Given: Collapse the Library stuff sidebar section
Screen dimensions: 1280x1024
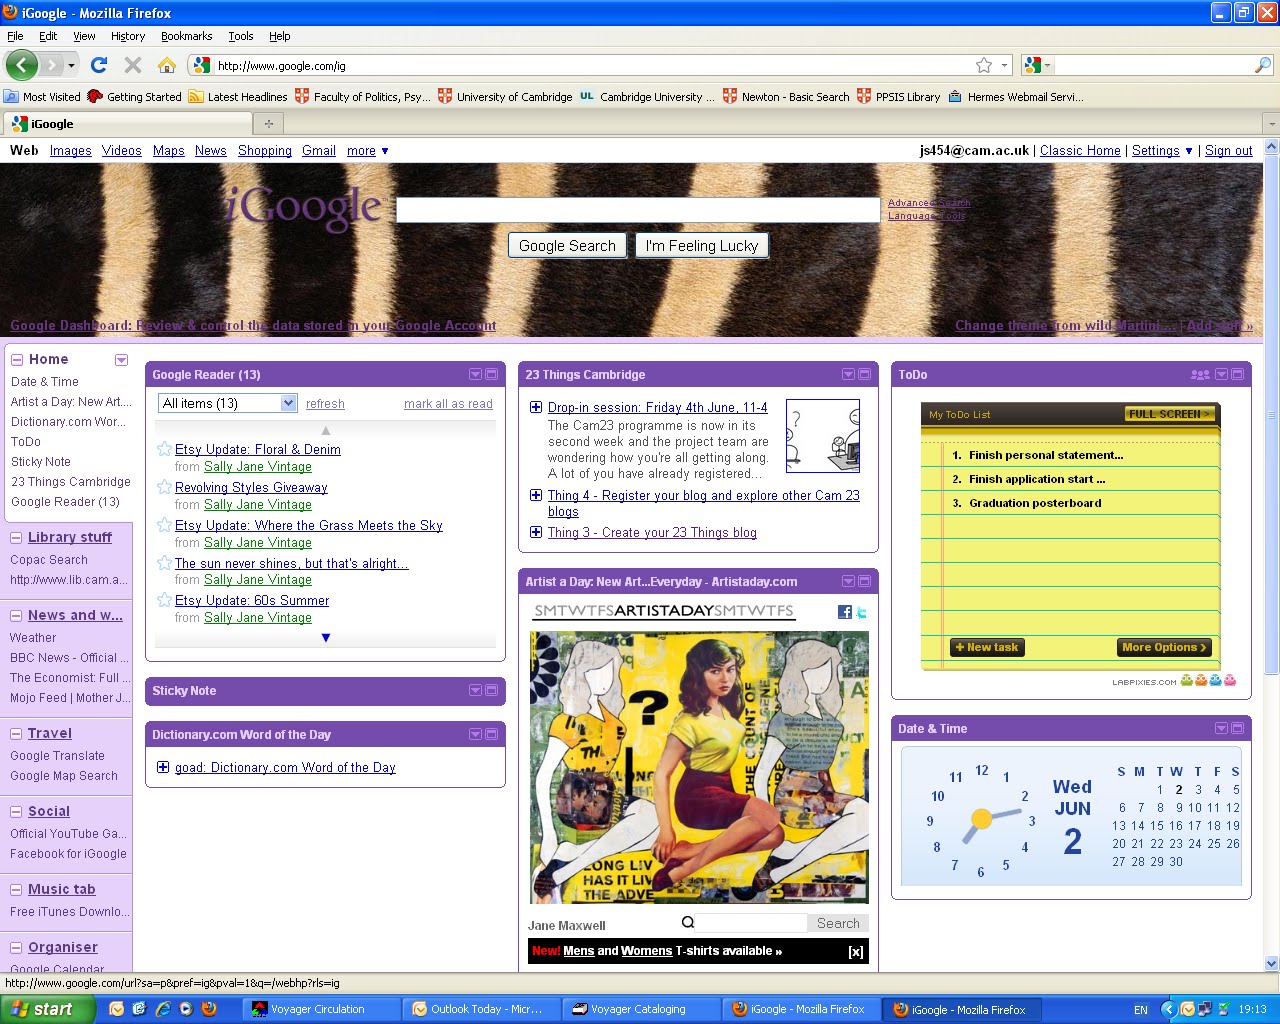Looking at the screenshot, I should click(16, 538).
